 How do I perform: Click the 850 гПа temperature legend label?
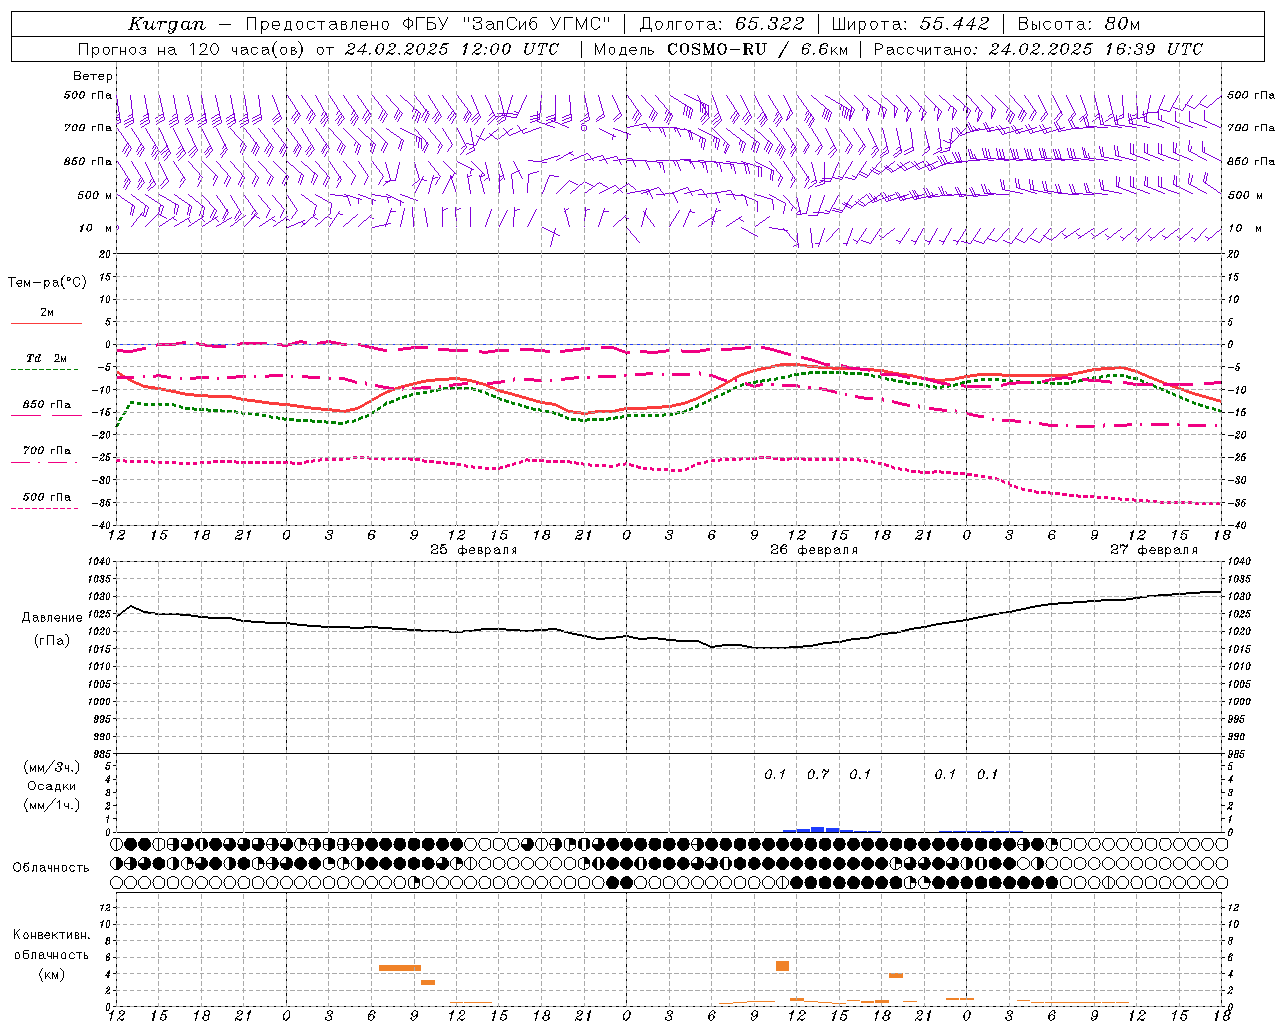pos(47,405)
